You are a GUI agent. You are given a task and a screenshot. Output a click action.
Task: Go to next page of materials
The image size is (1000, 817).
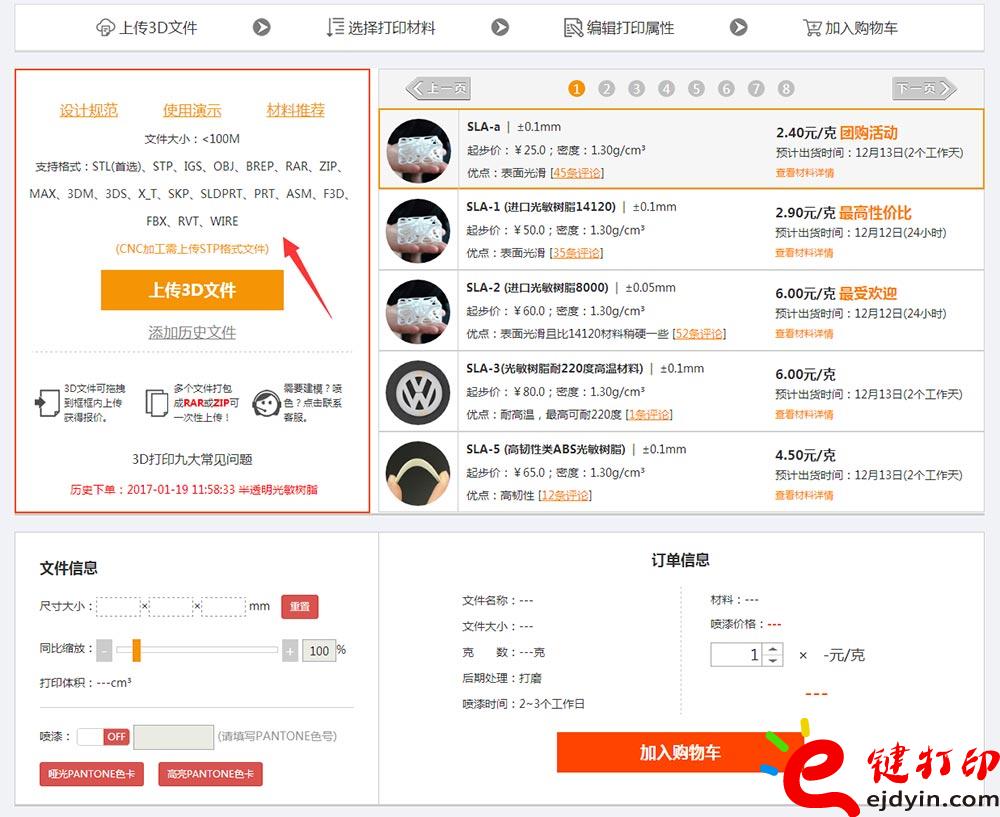tap(924, 88)
